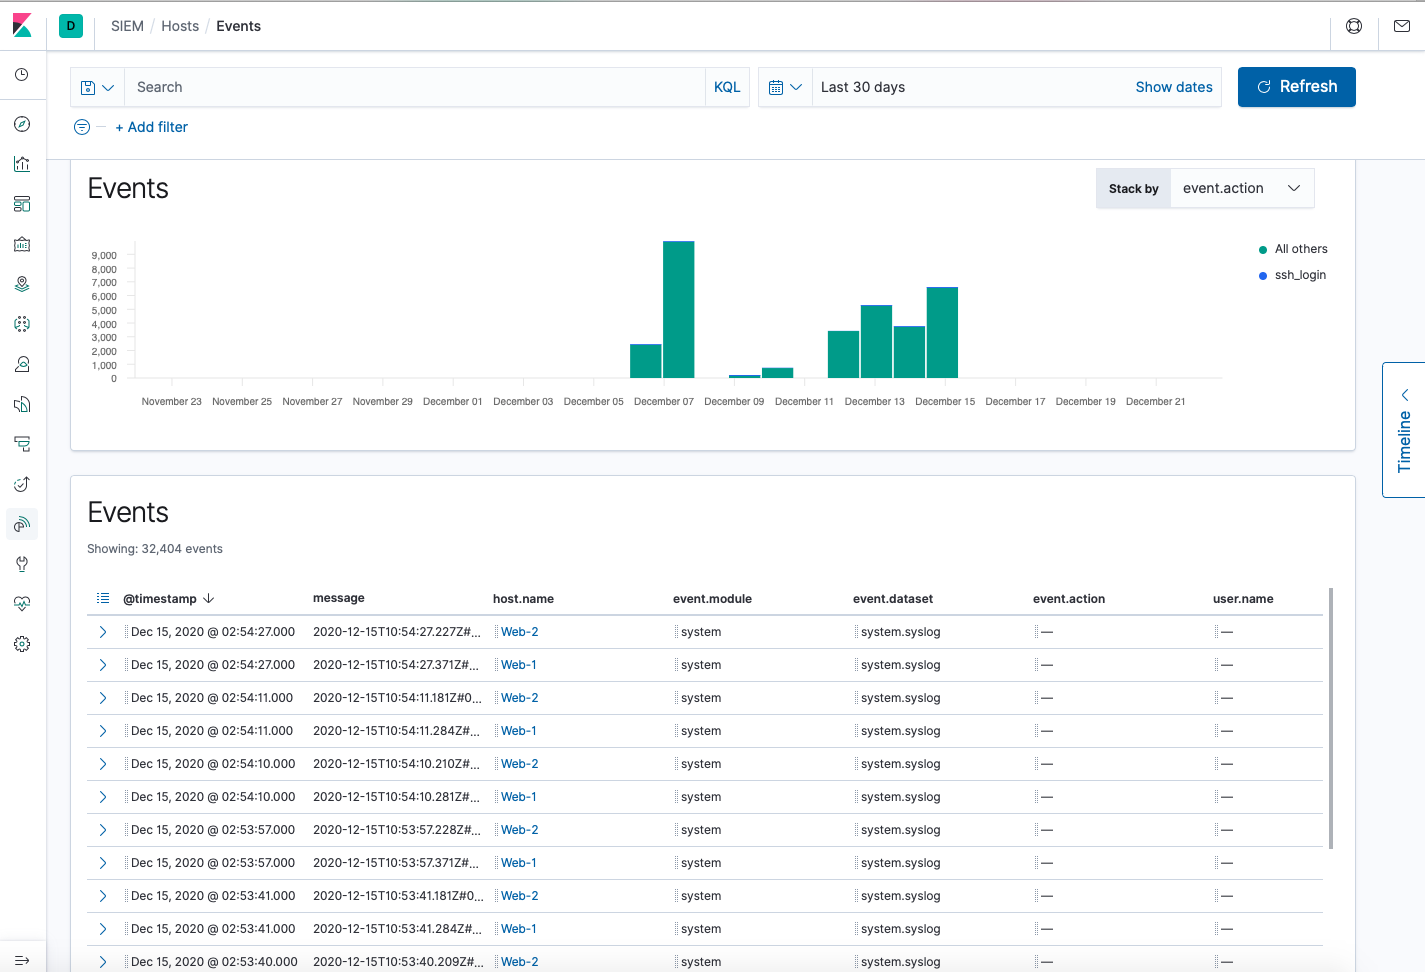Open Web-1 host link in 10:54:10.281Z row

click(518, 797)
